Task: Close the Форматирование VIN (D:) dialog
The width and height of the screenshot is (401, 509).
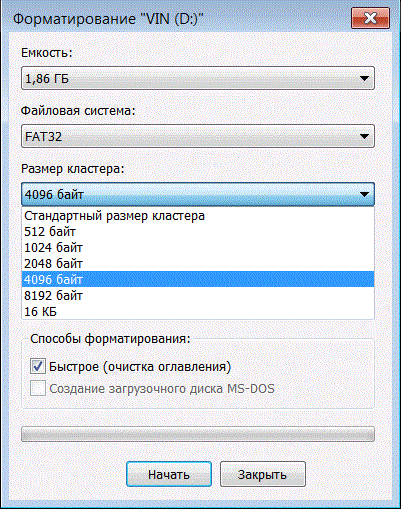Action: click(x=370, y=19)
